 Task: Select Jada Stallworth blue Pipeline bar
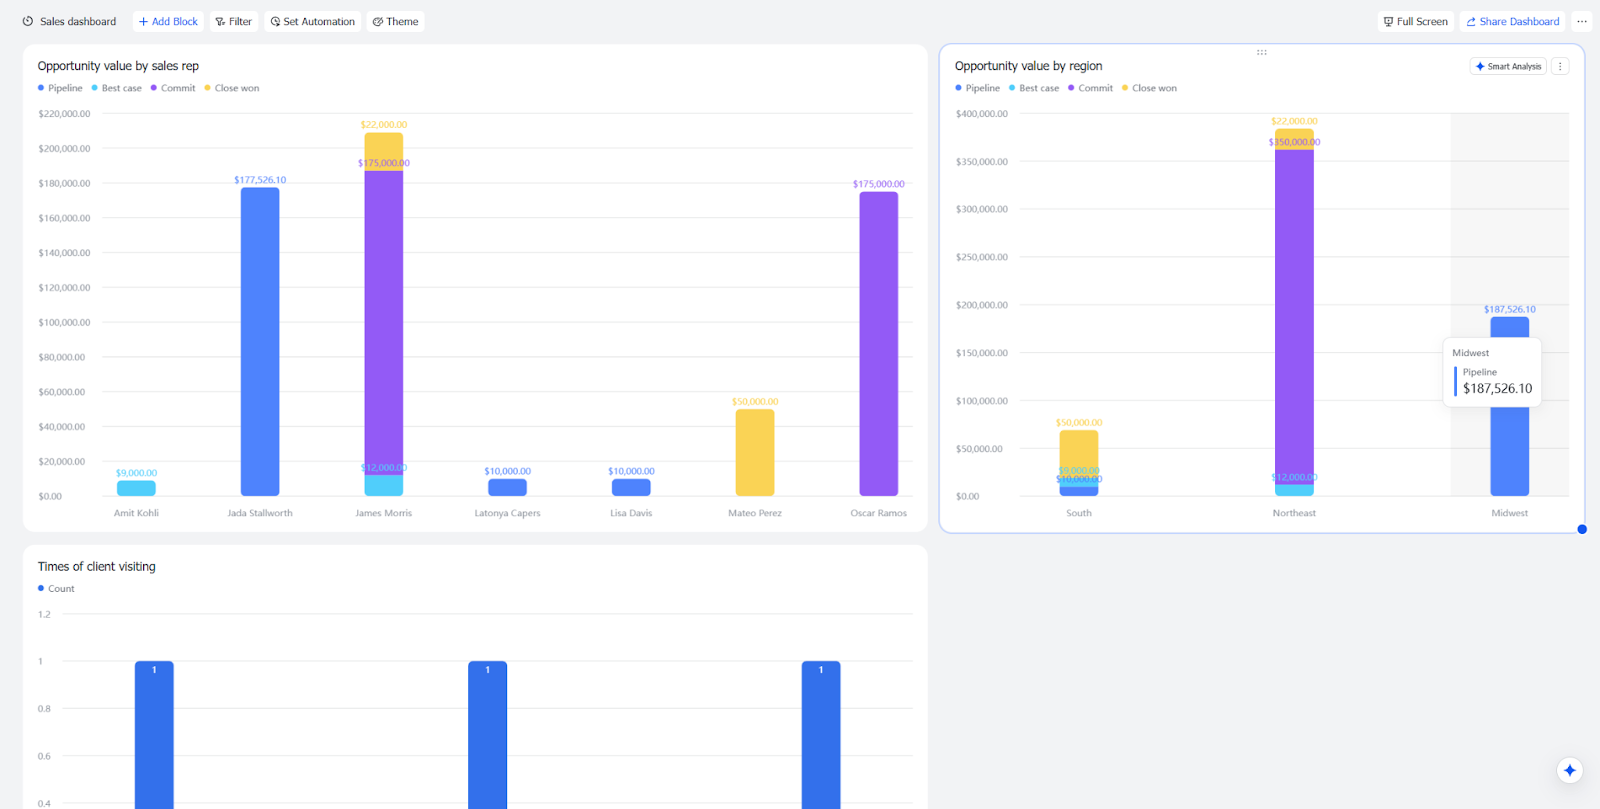click(x=260, y=341)
